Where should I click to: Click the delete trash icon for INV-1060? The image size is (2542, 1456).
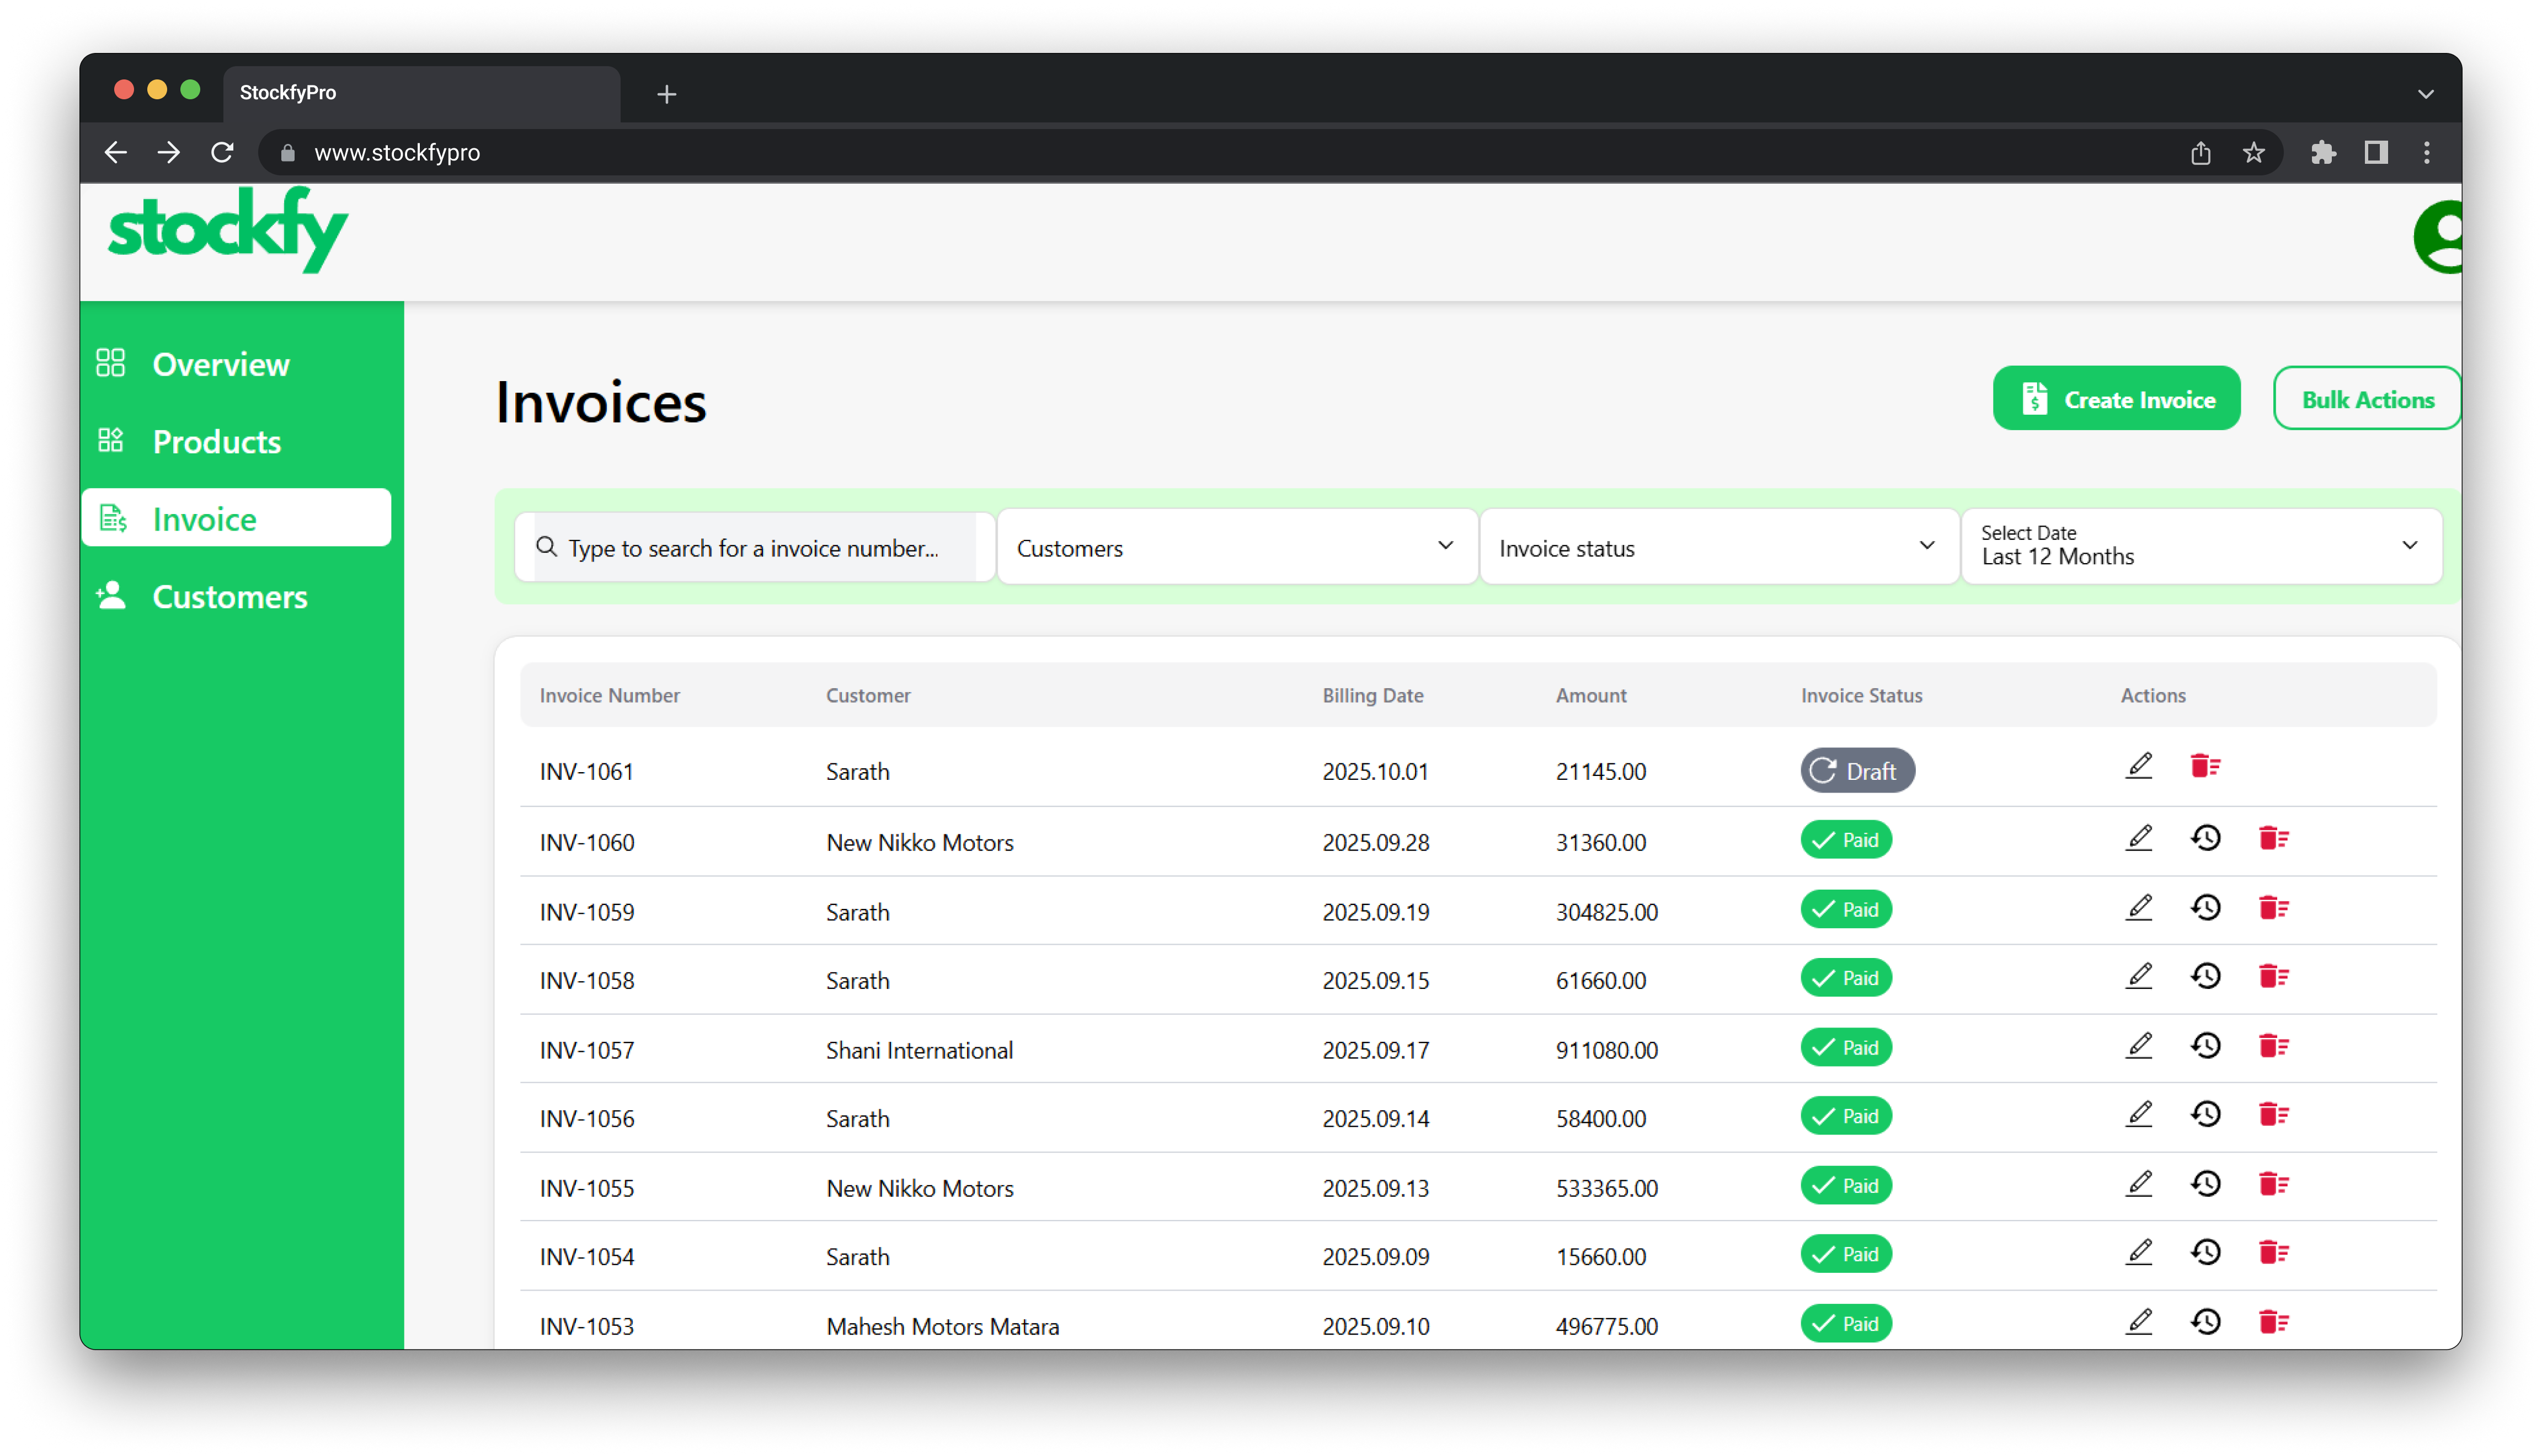click(x=2273, y=839)
